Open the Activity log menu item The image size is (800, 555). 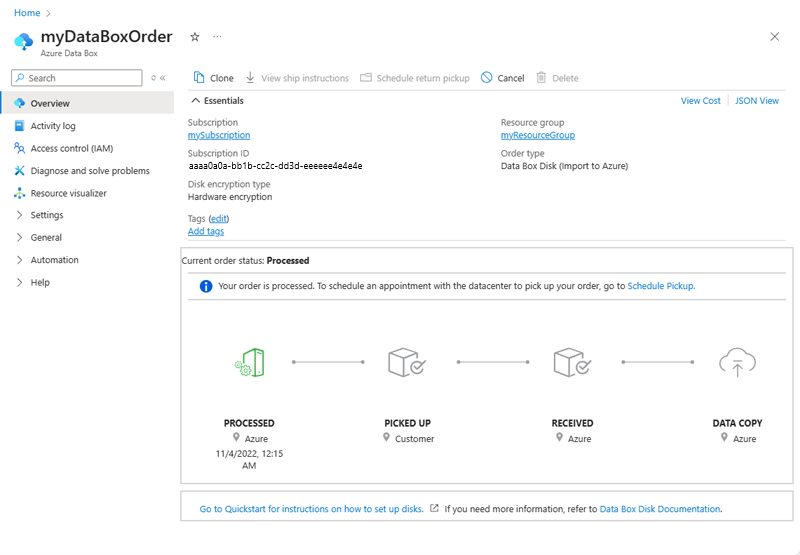pos(52,126)
